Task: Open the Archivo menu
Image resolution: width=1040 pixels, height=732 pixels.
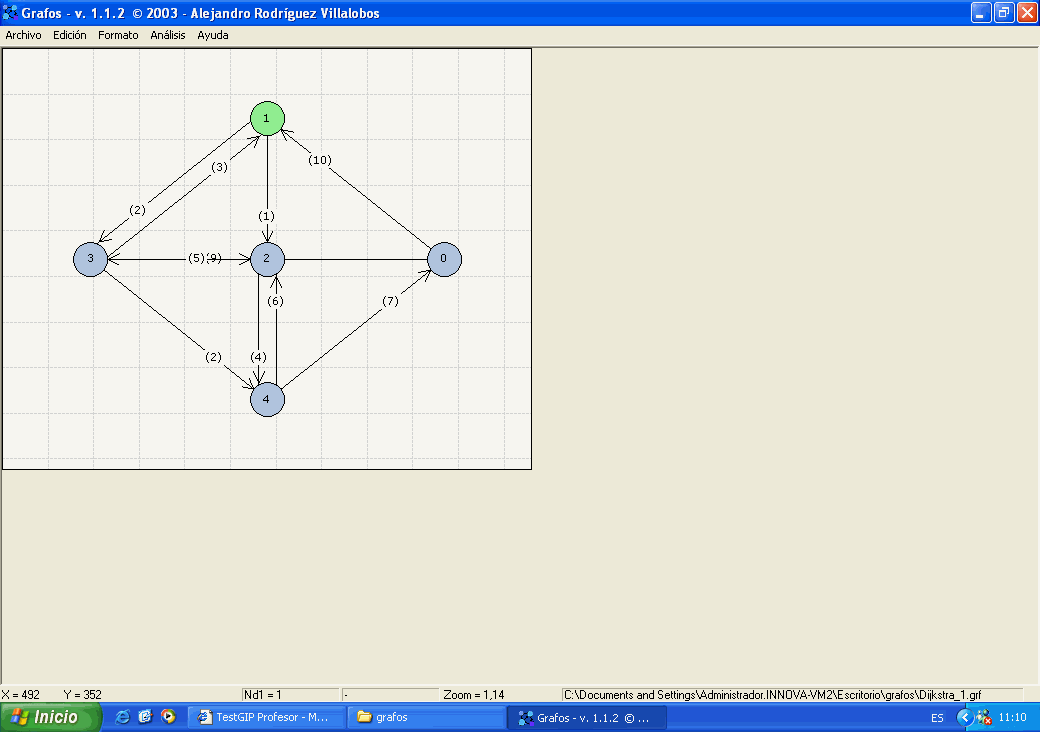Action: pyautogui.click(x=24, y=35)
